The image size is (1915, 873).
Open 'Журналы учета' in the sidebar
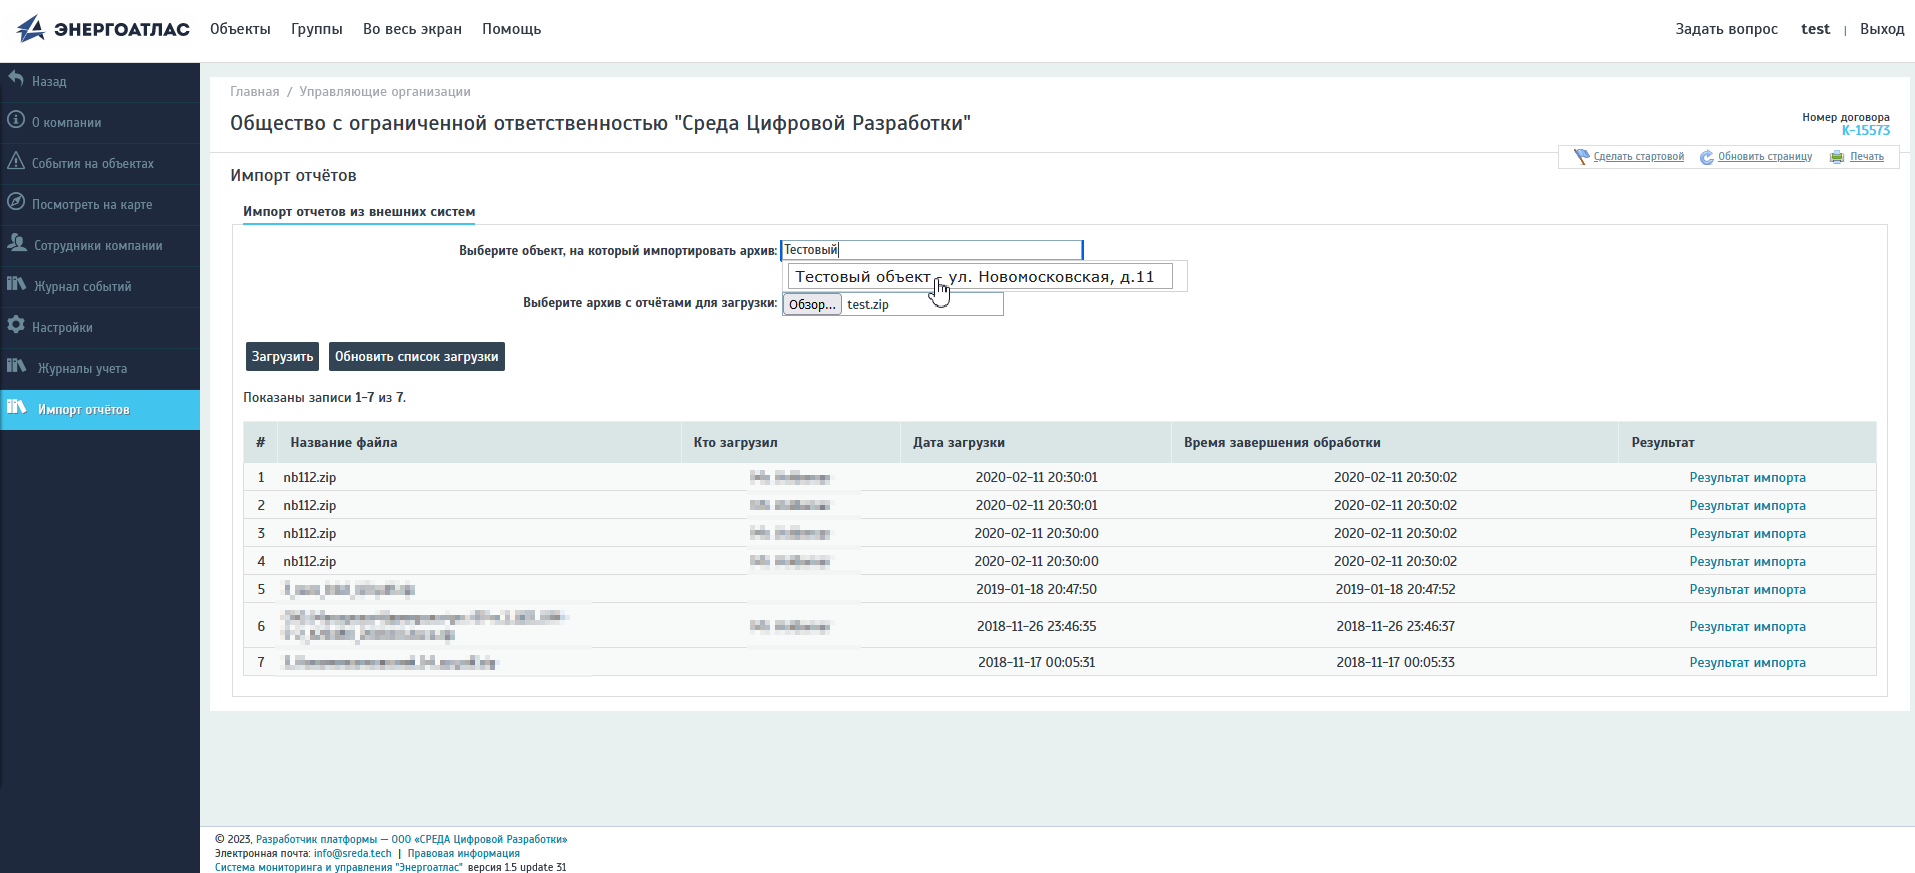pos(82,368)
